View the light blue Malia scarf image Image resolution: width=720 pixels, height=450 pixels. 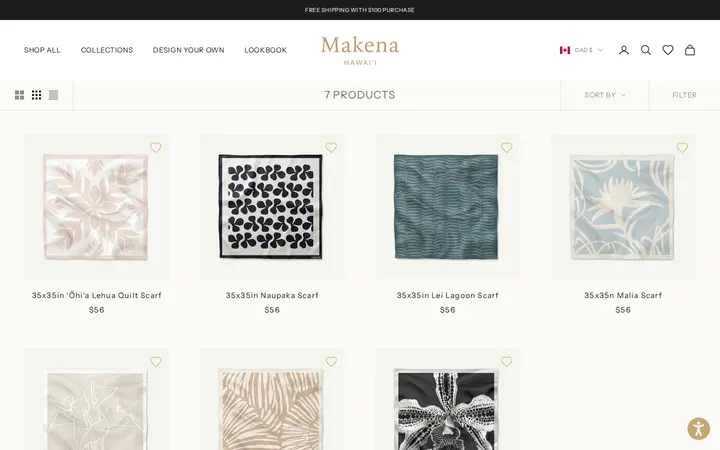point(623,207)
